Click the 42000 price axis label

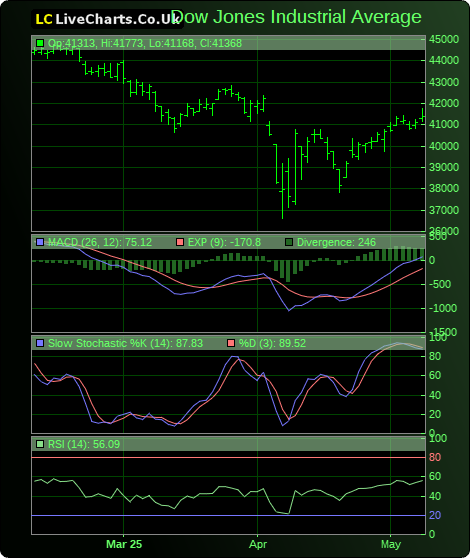pos(444,103)
